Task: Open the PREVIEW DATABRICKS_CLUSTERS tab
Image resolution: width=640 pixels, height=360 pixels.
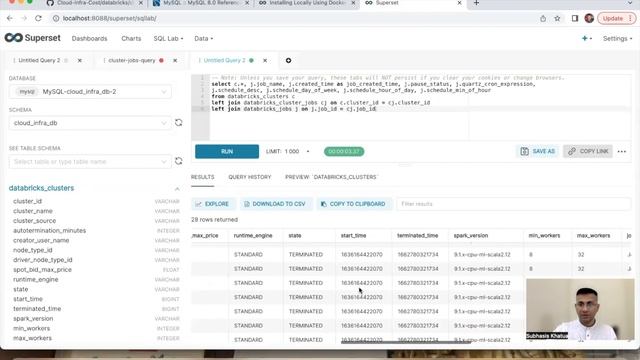Action: coord(331,177)
